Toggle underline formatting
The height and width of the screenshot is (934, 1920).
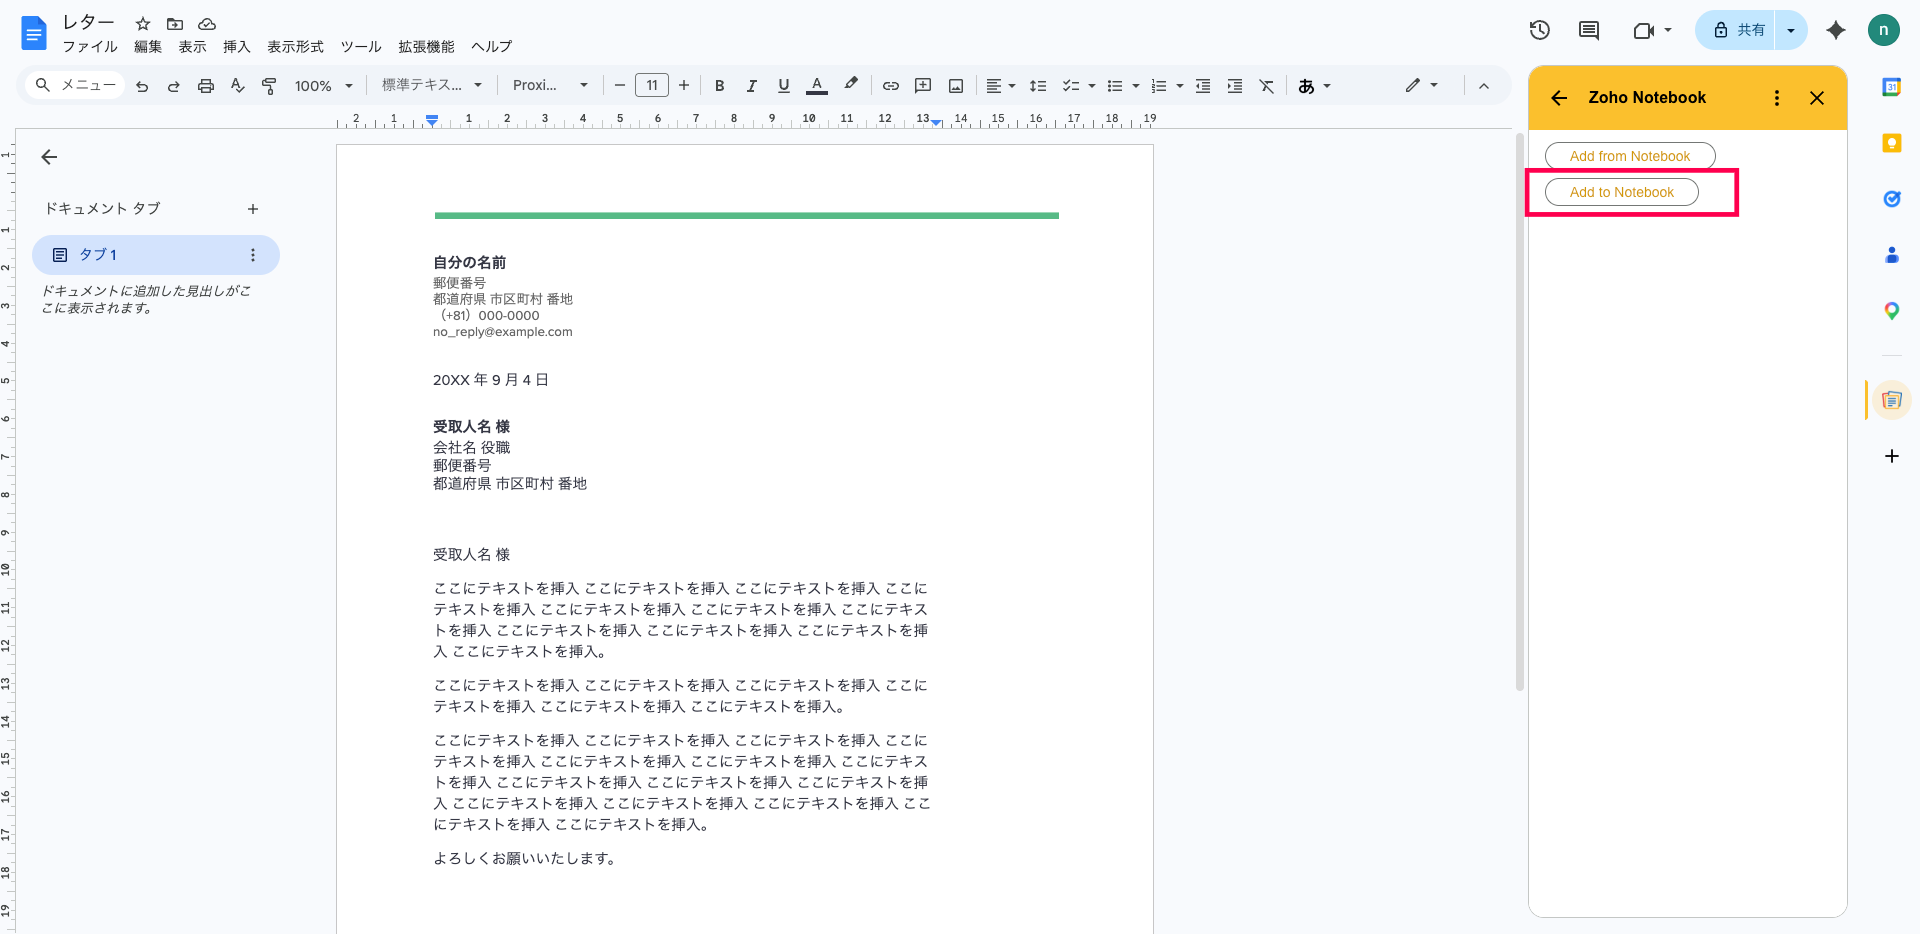[784, 86]
